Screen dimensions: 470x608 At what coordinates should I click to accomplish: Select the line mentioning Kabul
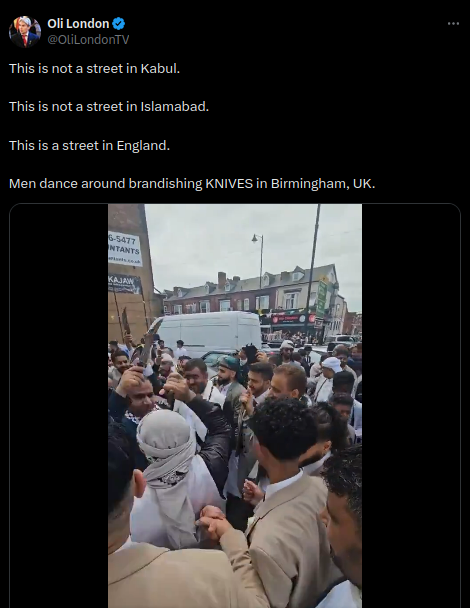94,69
